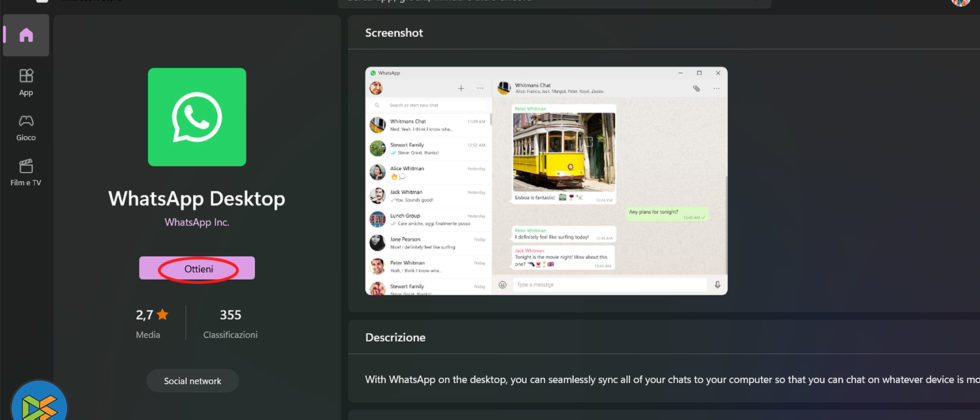
Task: Click the Home icon in sidebar
Action: pos(26,35)
